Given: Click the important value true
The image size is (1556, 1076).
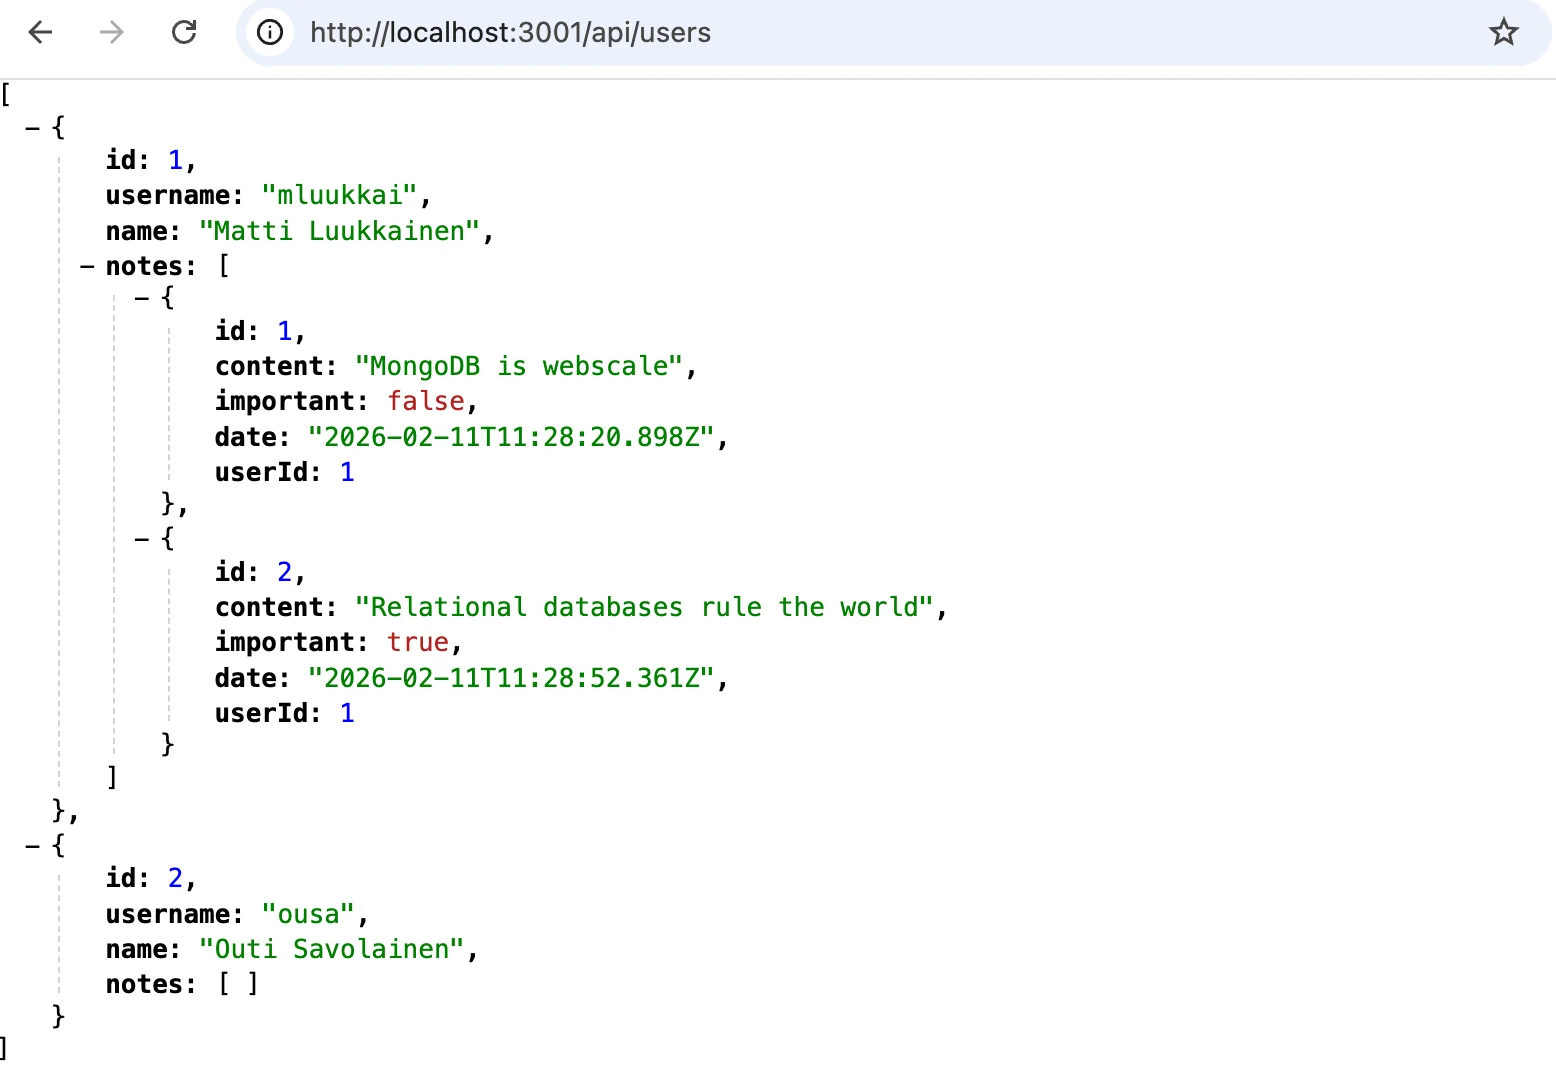Looking at the screenshot, I should 418,642.
